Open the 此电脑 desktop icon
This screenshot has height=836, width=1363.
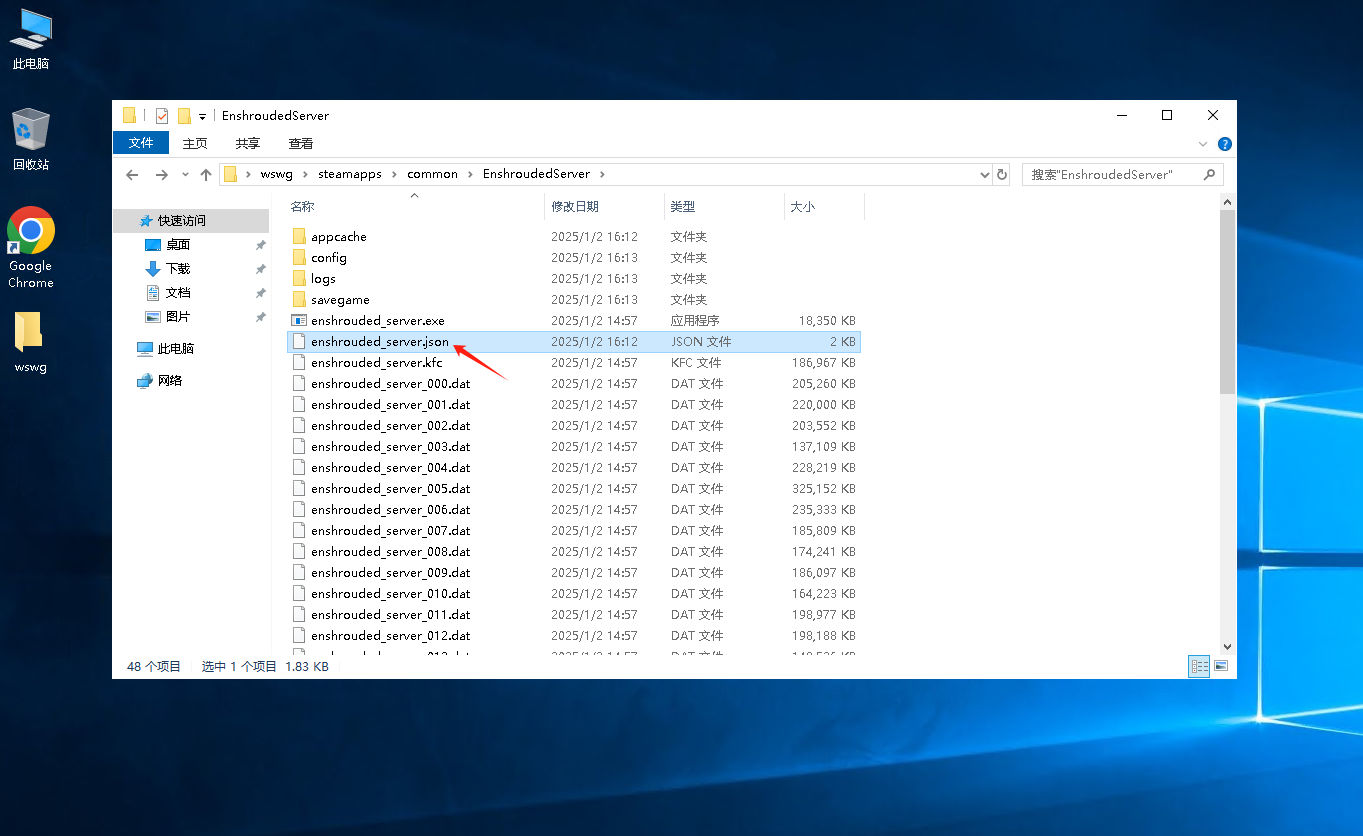(31, 40)
